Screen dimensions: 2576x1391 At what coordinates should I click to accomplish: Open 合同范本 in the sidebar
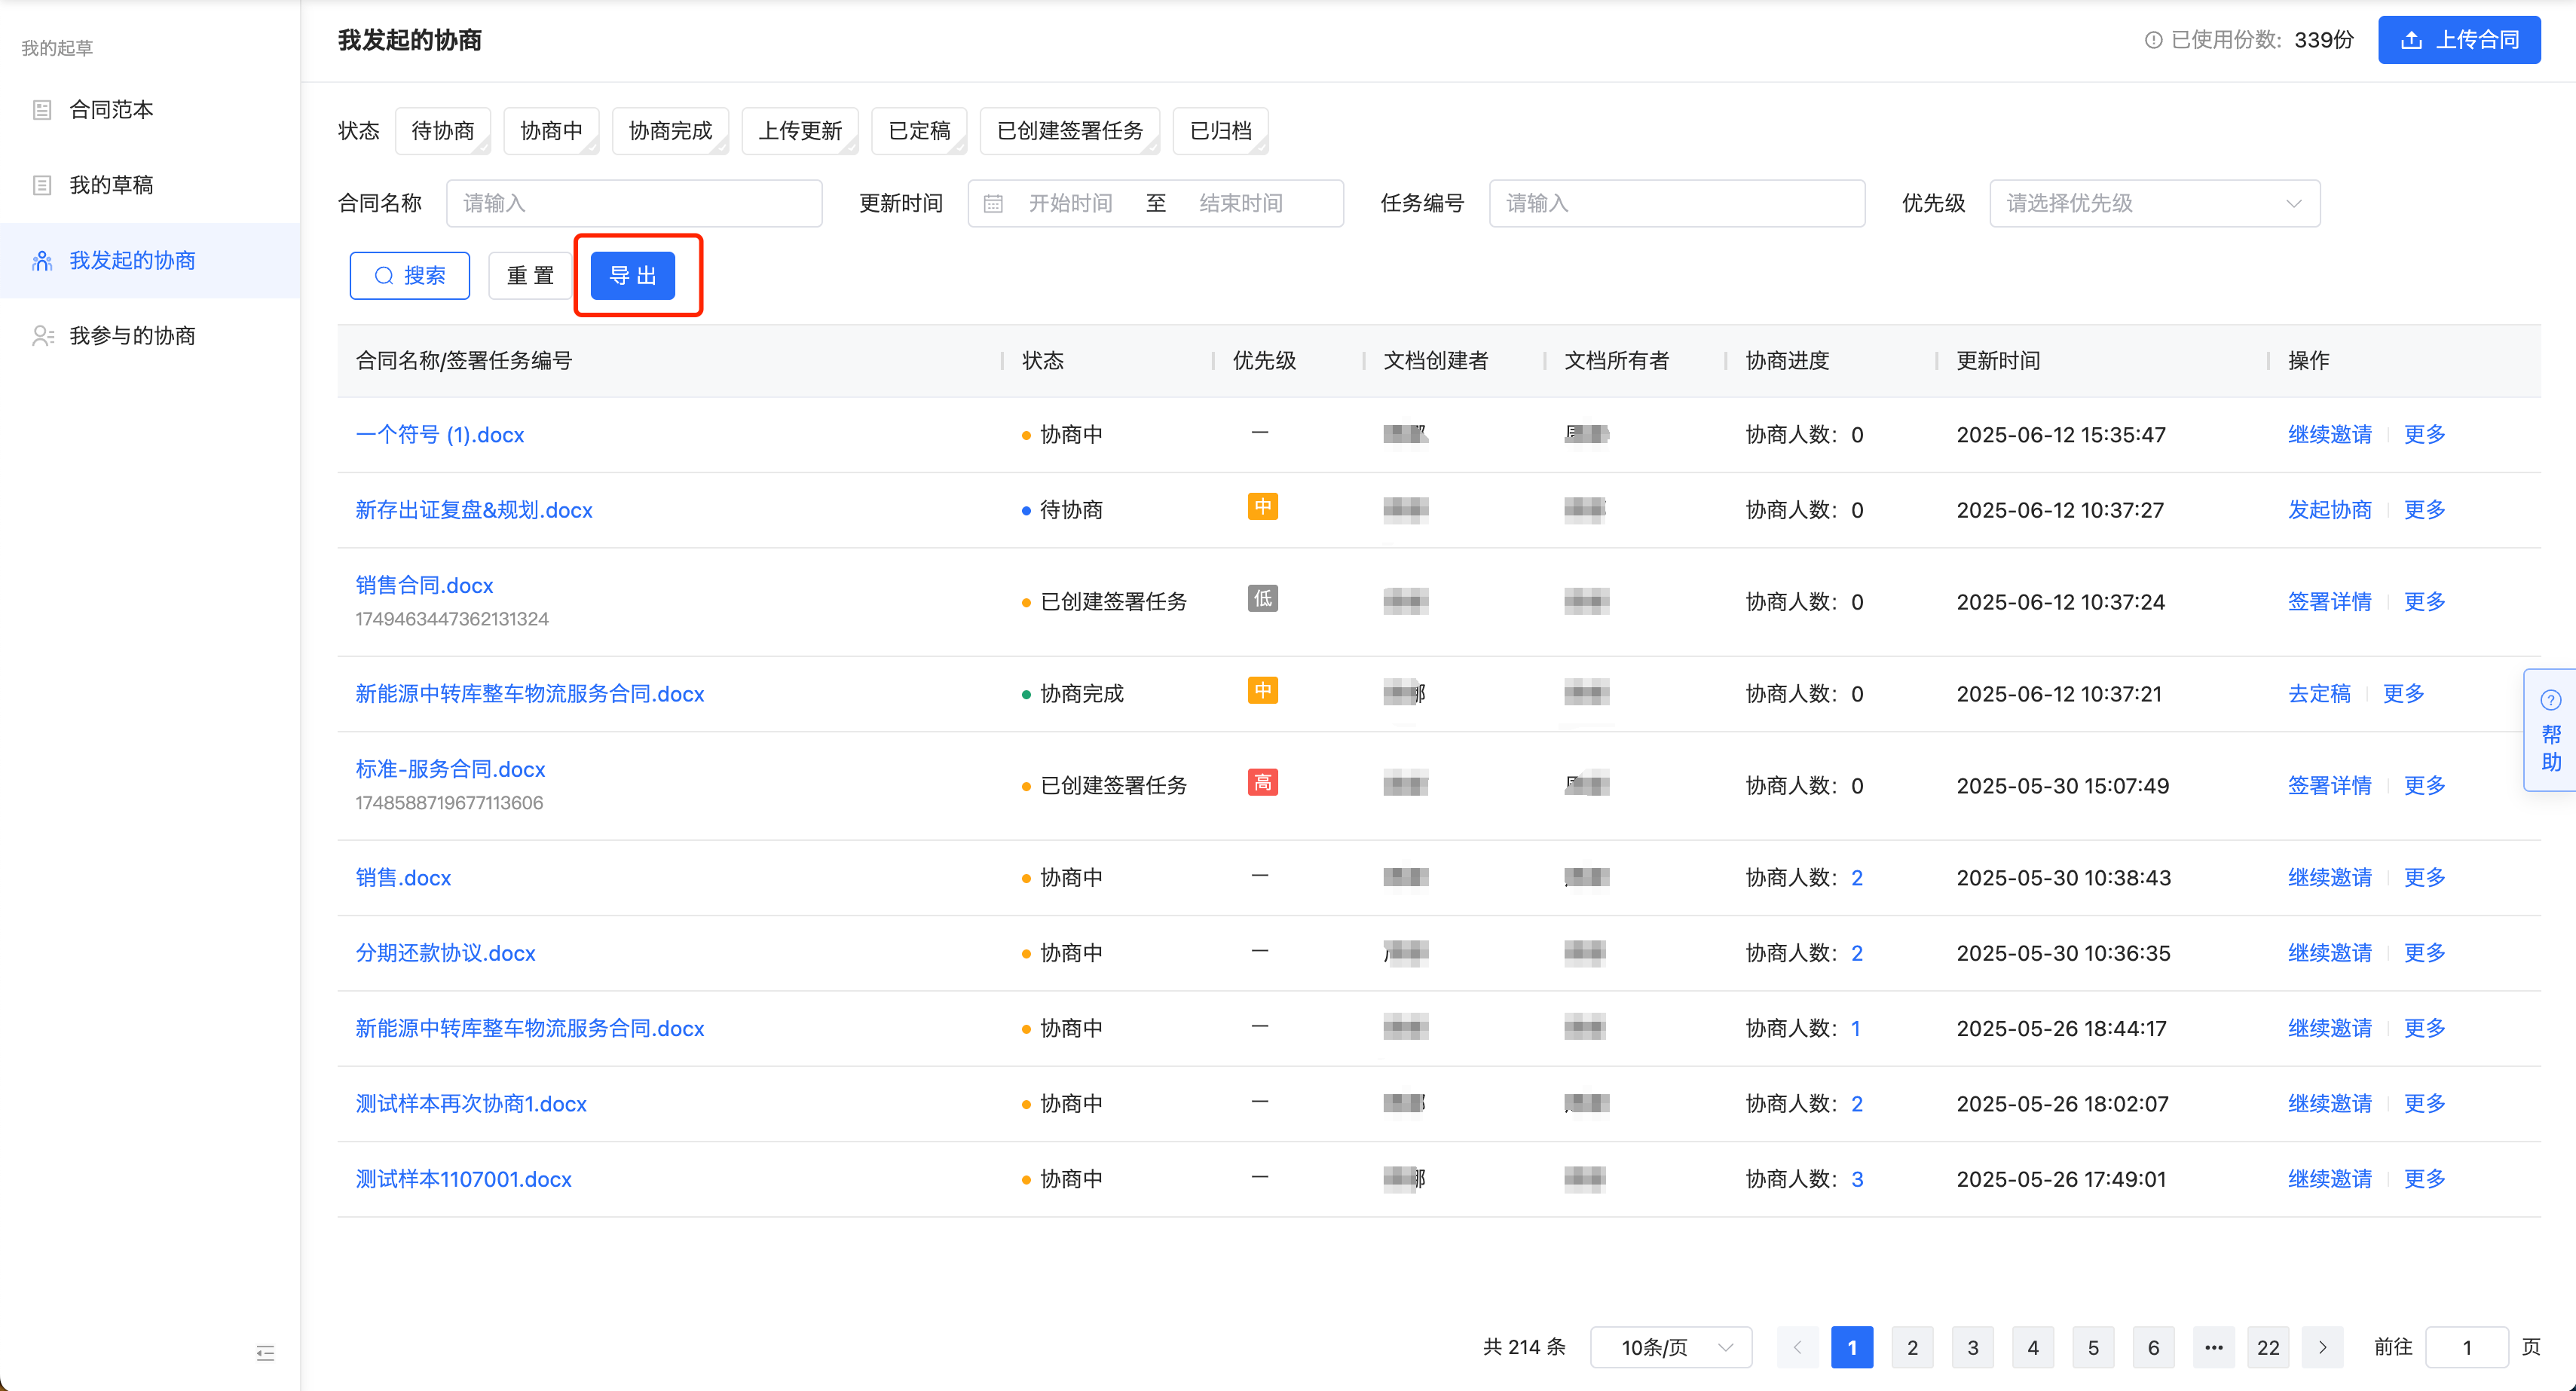(150, 110)
